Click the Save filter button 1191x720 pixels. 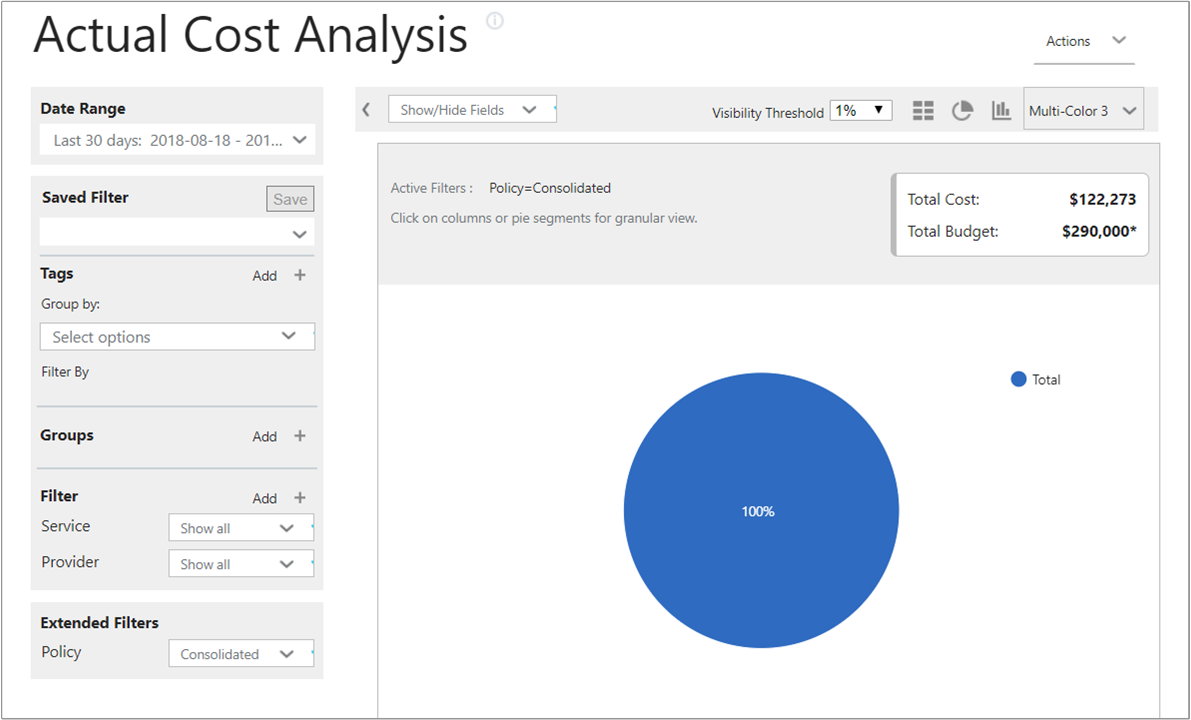(x=290, y=199)
